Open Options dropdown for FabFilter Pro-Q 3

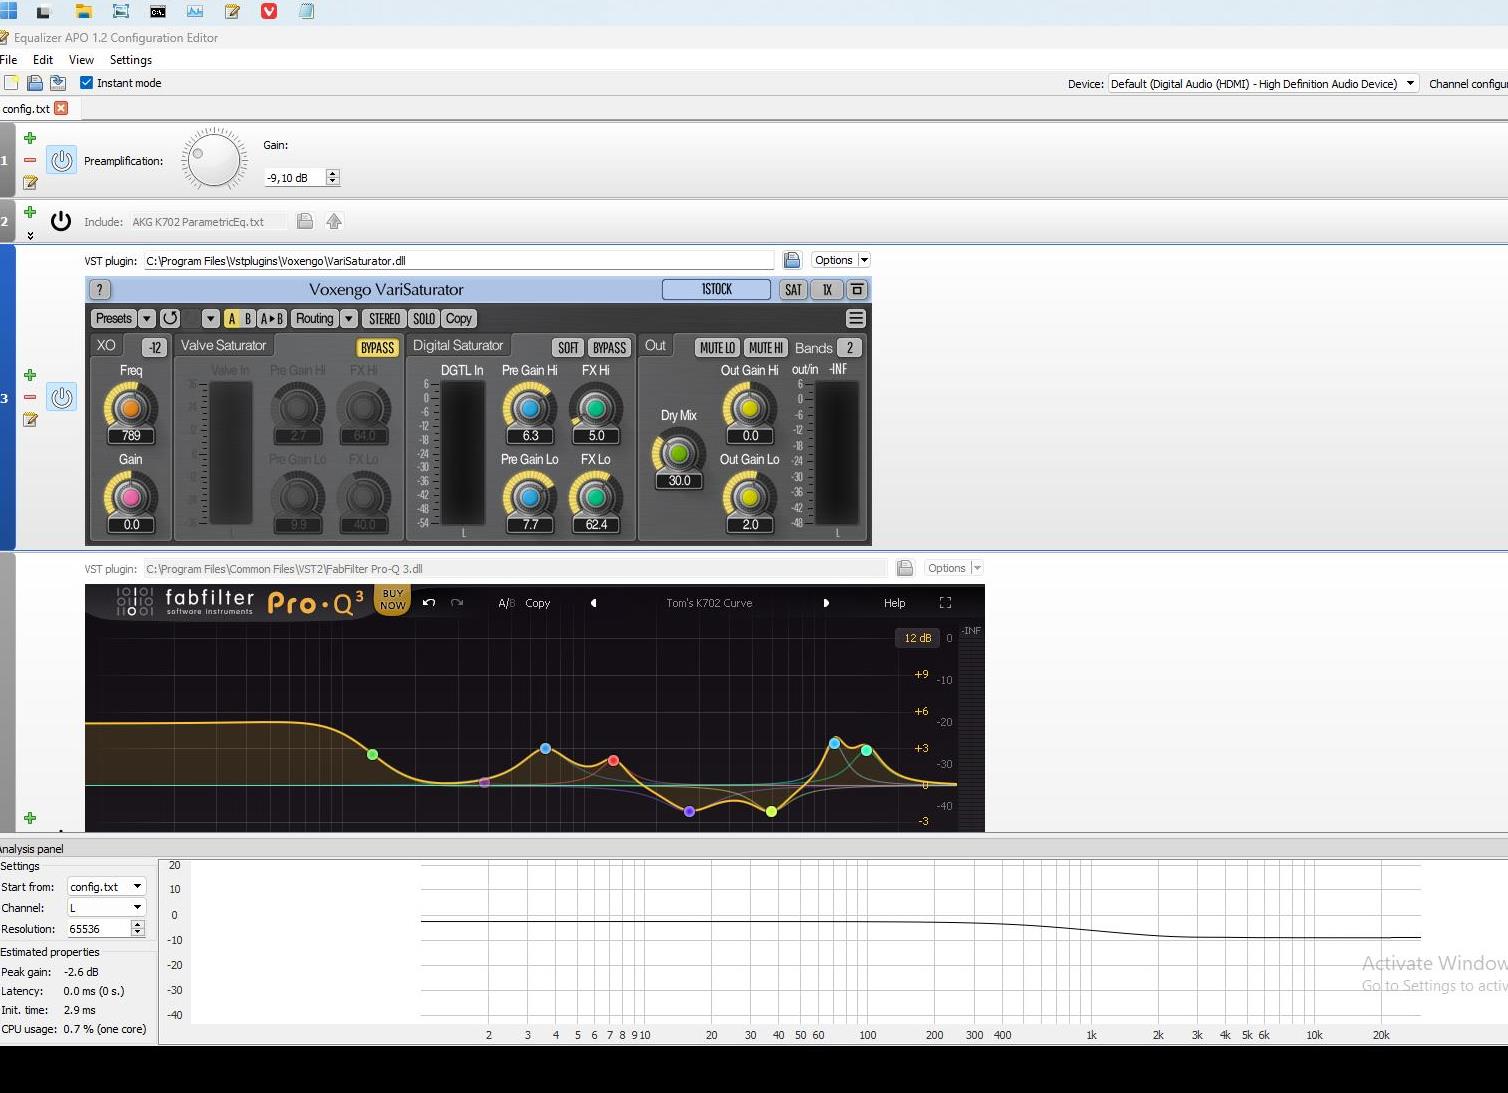[953, 568]
